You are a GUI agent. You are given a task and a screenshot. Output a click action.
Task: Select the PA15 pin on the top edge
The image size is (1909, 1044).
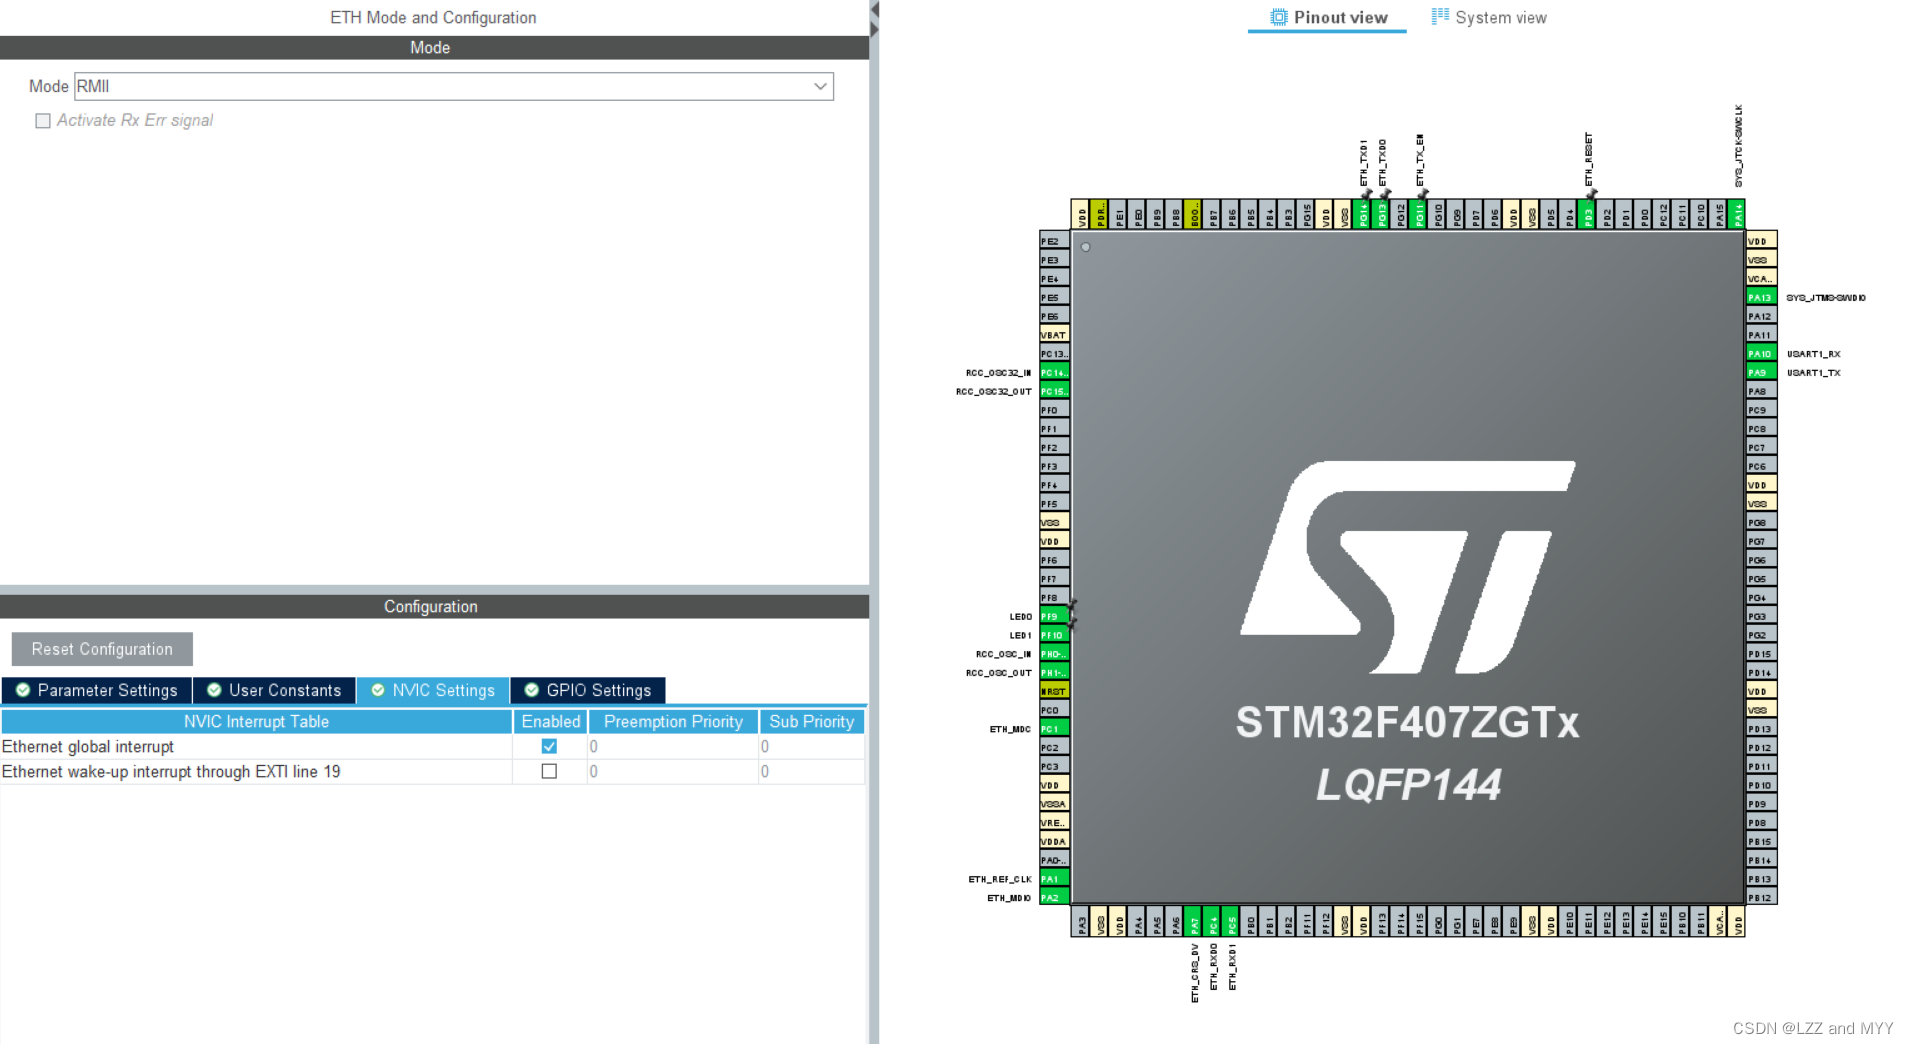1719,215
